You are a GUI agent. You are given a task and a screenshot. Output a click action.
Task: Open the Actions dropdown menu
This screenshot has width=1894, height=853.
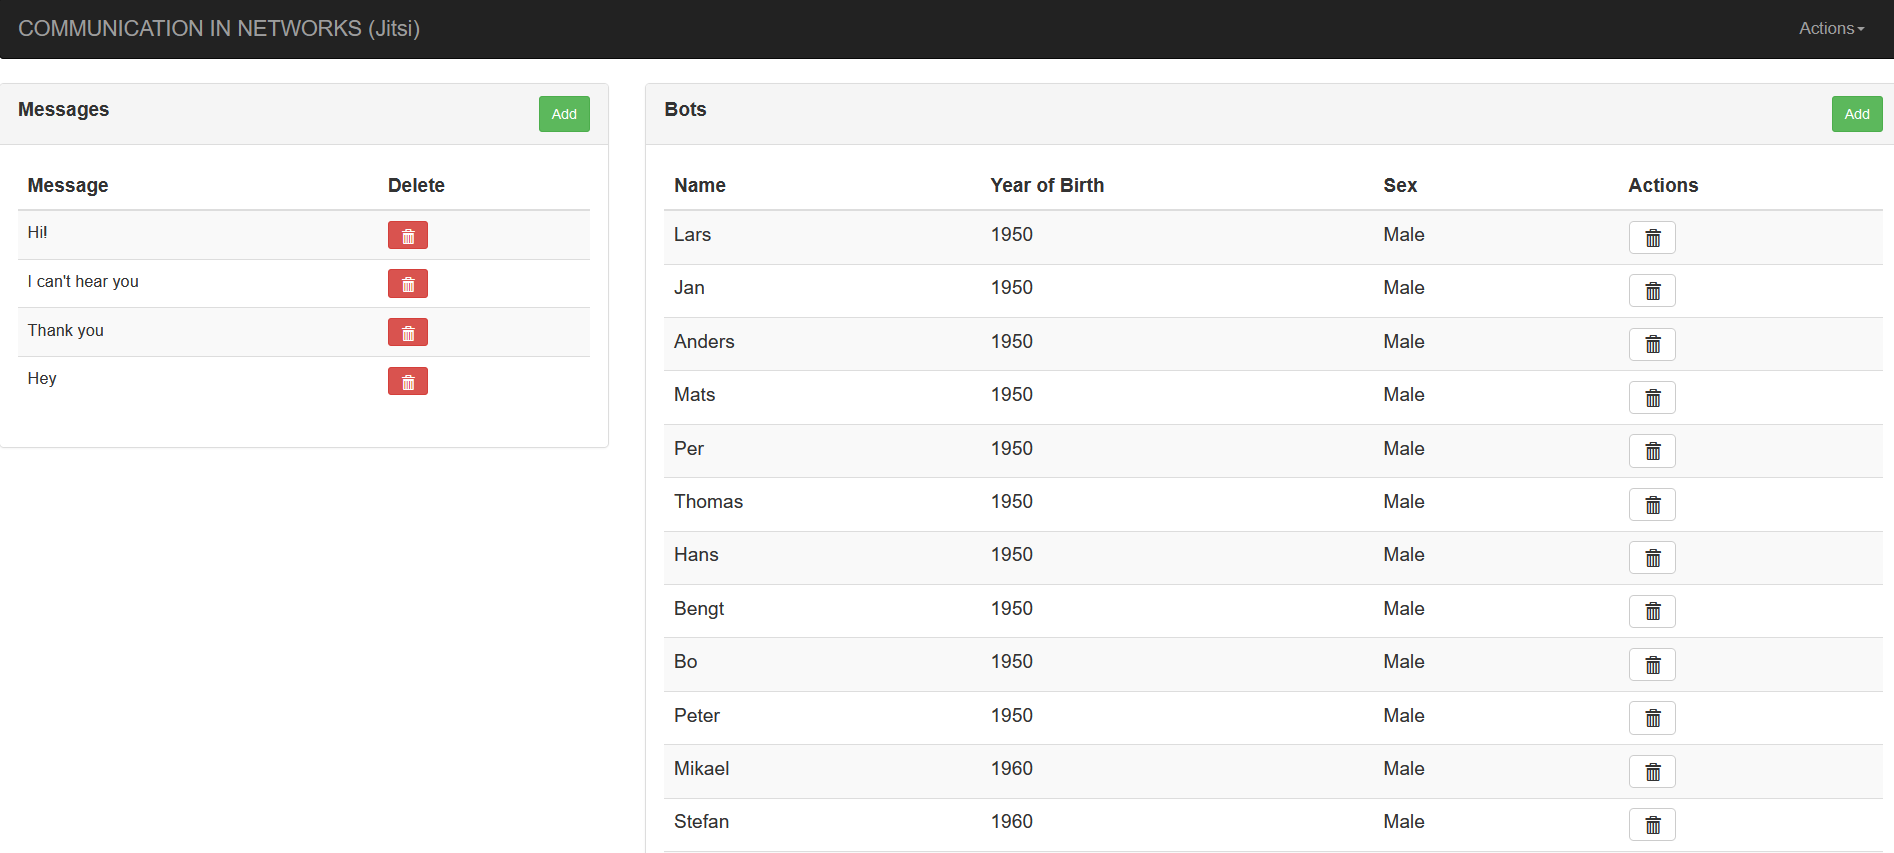[1830, 29]
